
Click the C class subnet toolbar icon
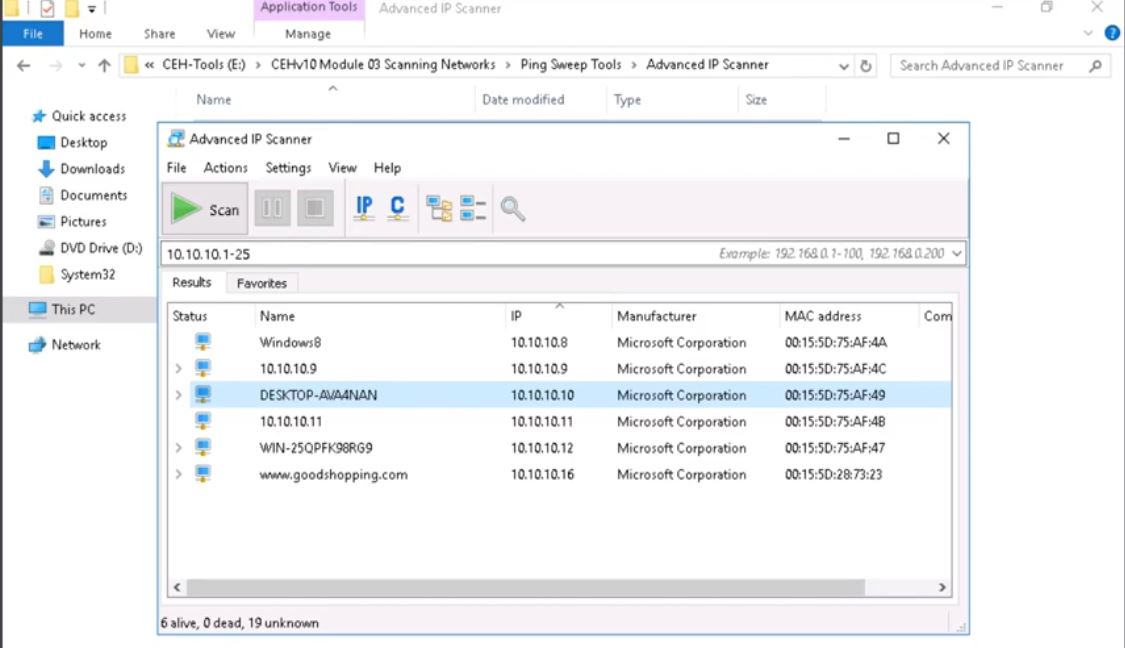[397, 208]
